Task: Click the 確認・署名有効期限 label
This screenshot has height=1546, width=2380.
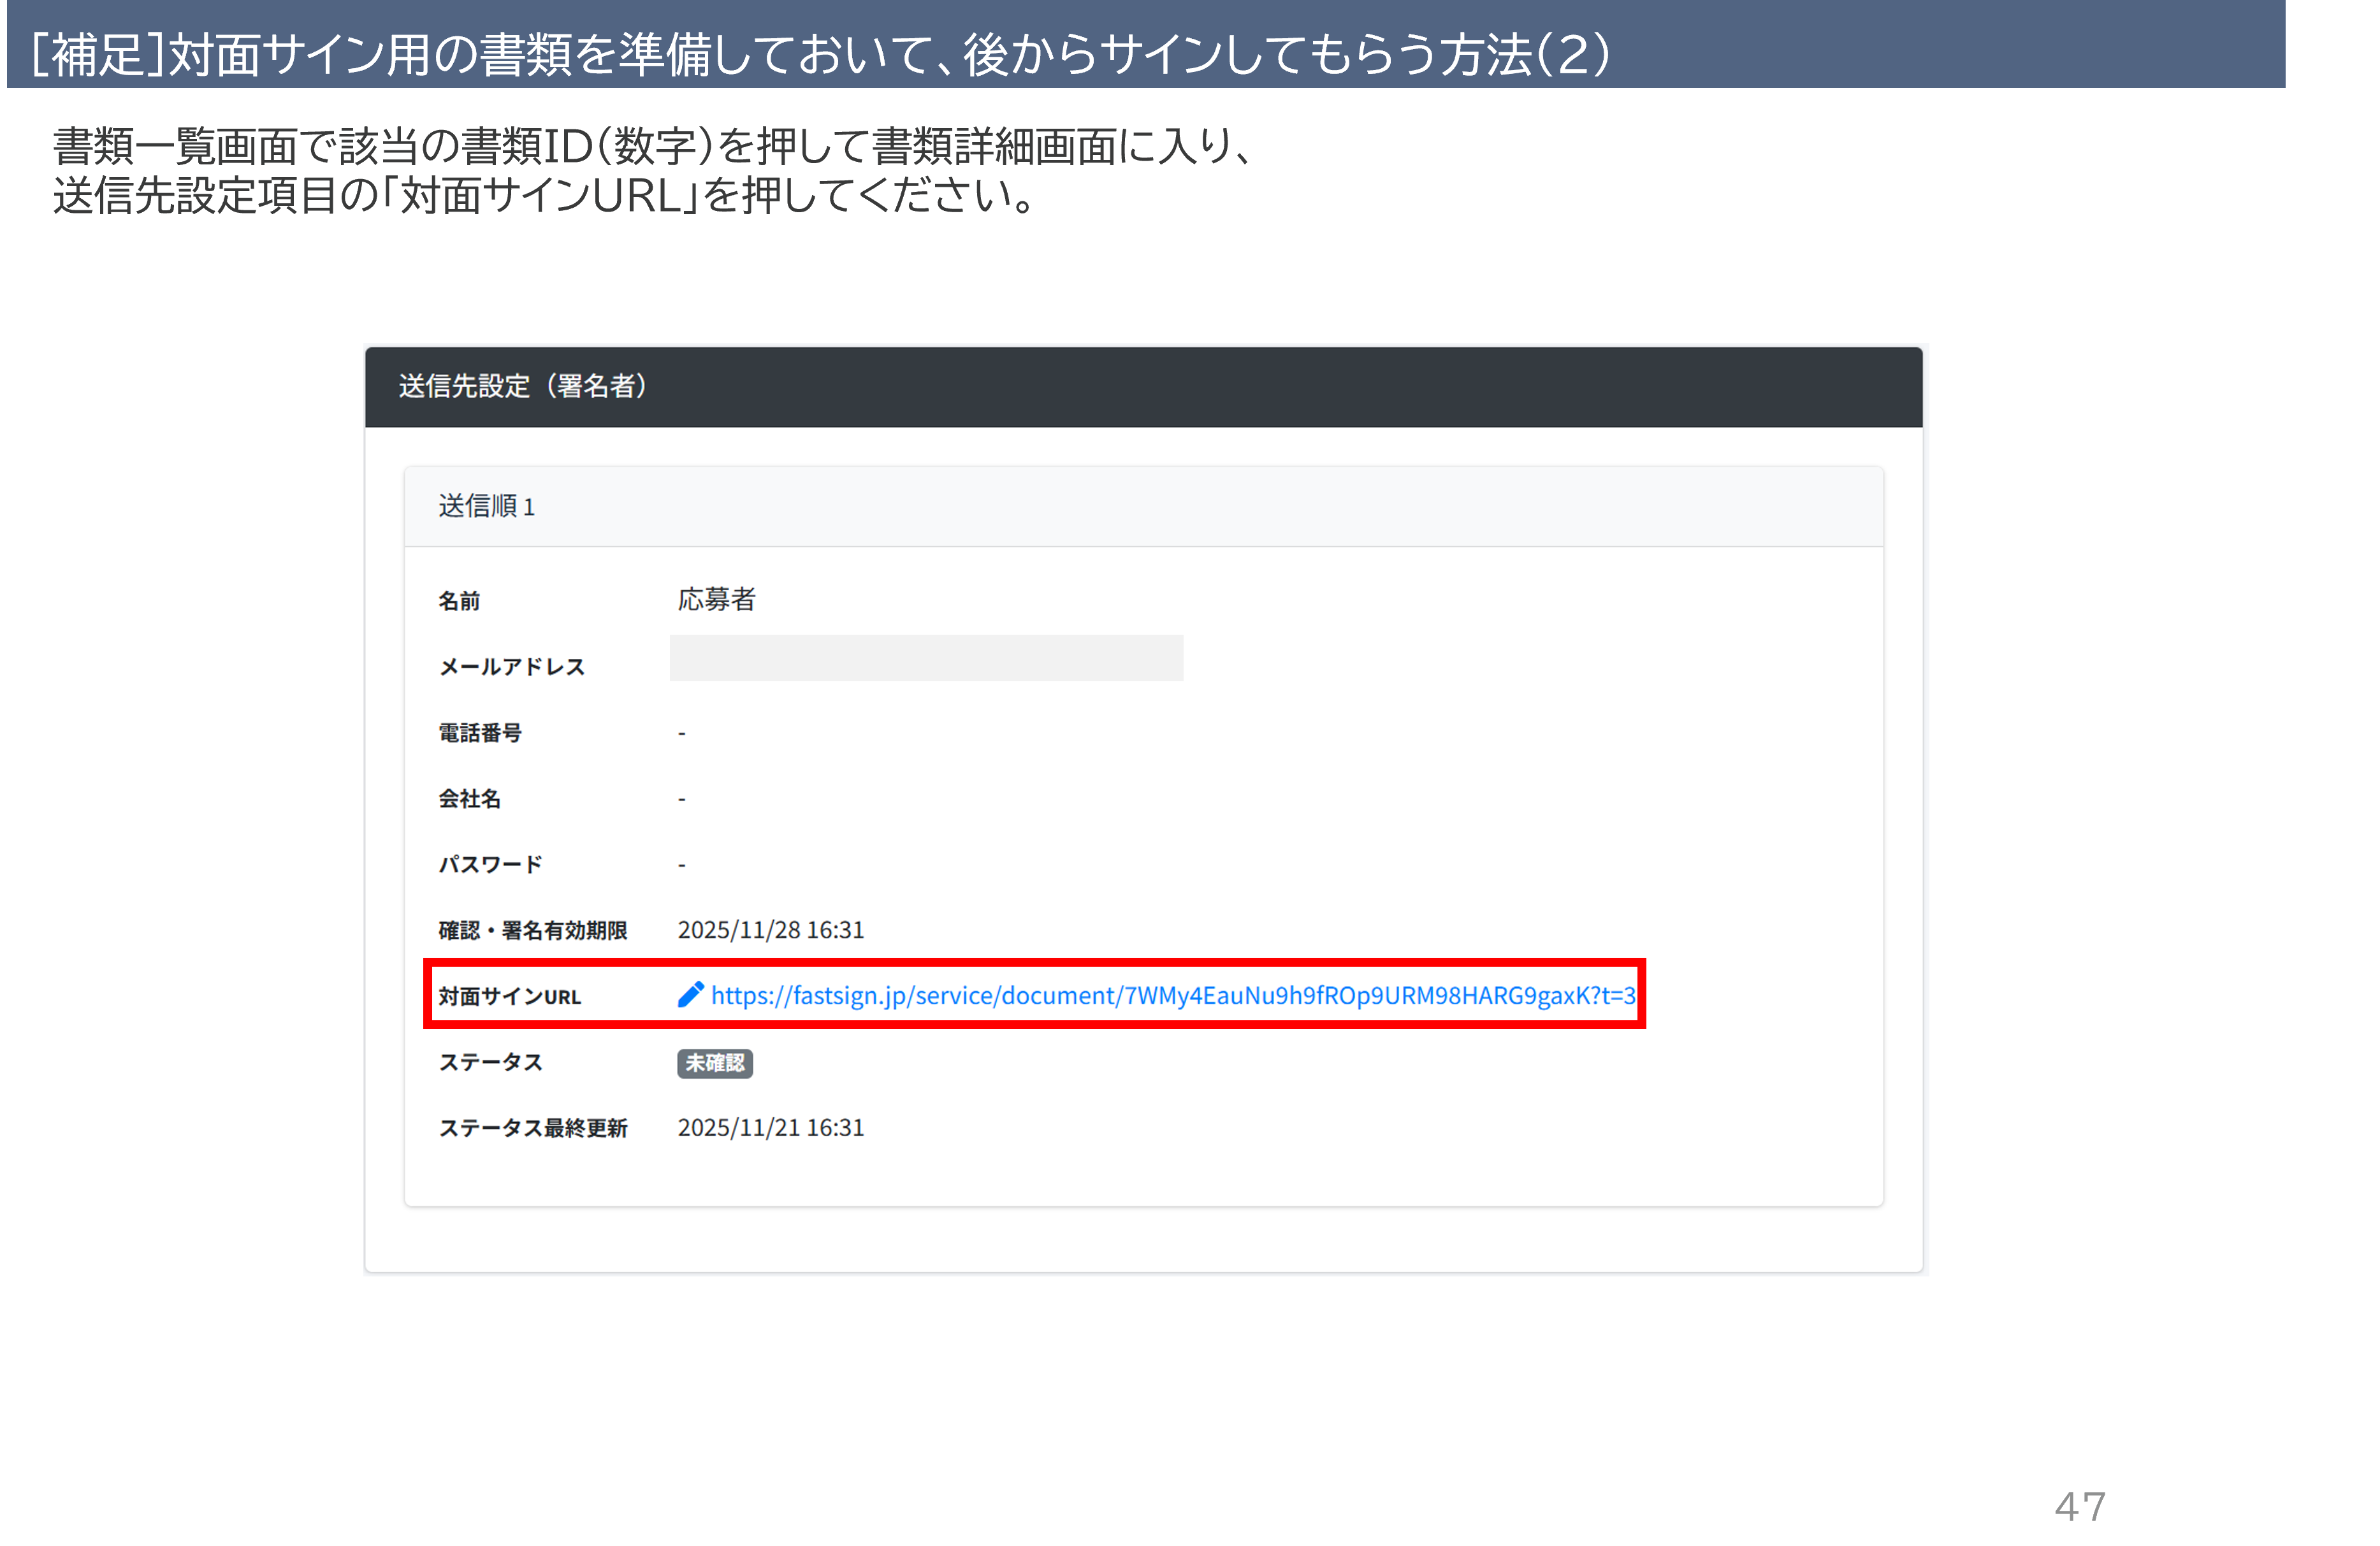Action: (532, 930)
